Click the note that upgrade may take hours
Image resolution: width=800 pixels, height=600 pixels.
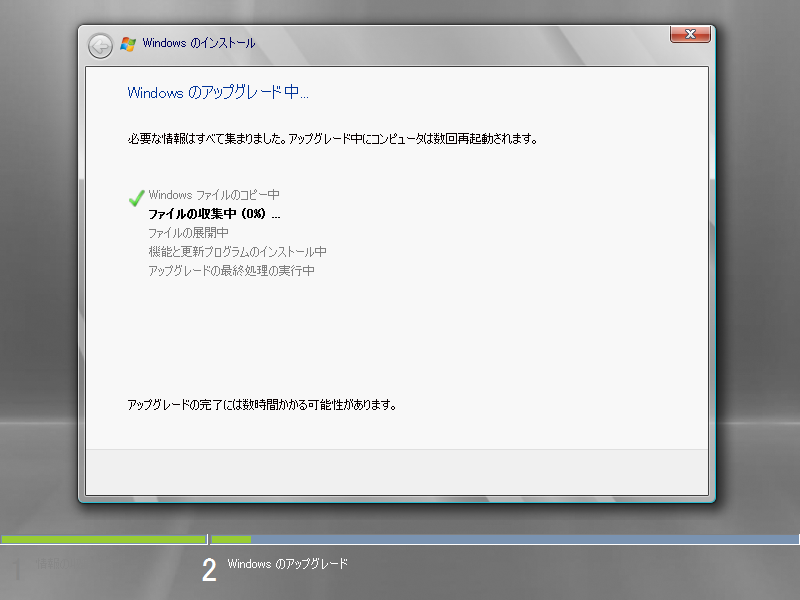[262, 405]
